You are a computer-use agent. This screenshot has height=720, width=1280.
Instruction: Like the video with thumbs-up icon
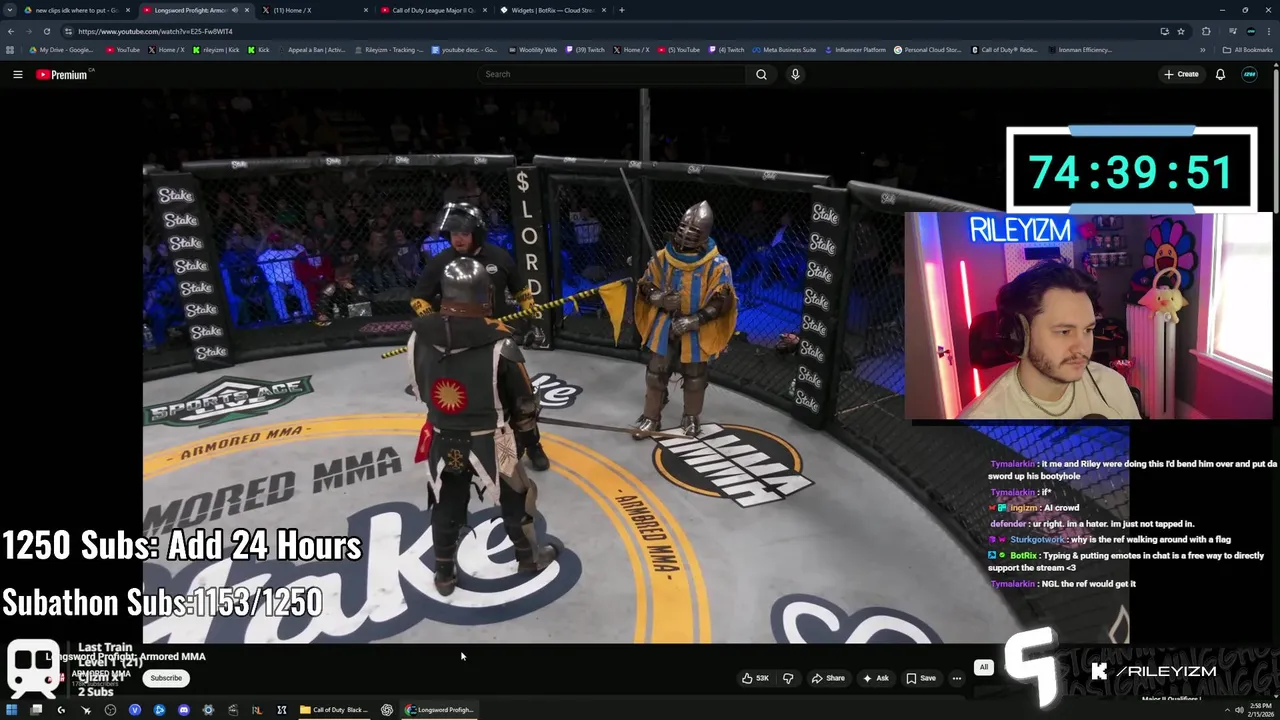click(755, 678)
